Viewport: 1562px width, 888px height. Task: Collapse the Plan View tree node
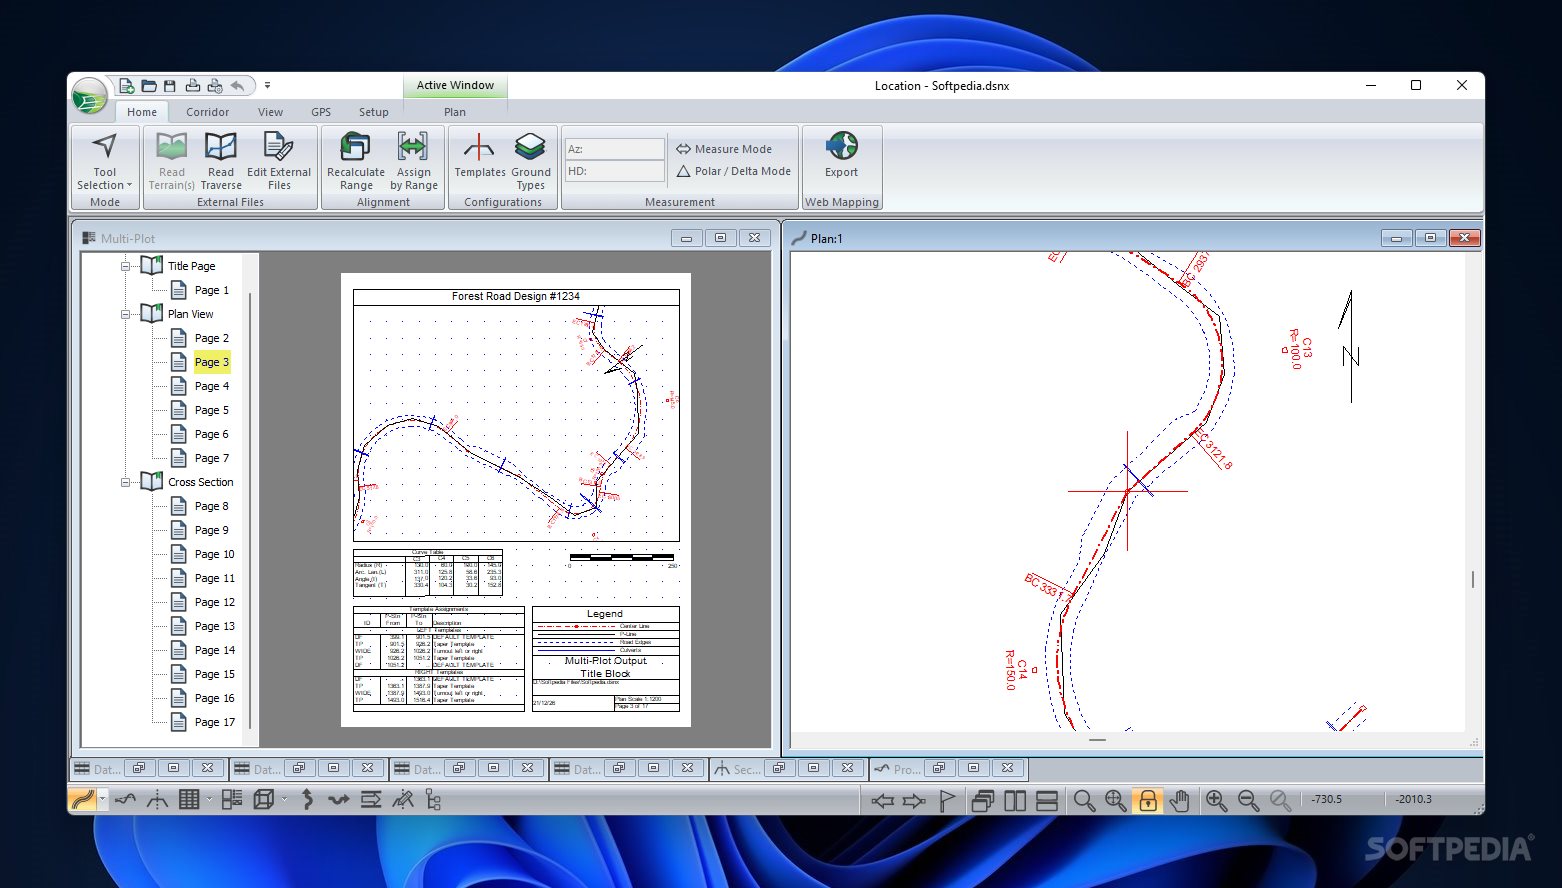tap(126, 314)
